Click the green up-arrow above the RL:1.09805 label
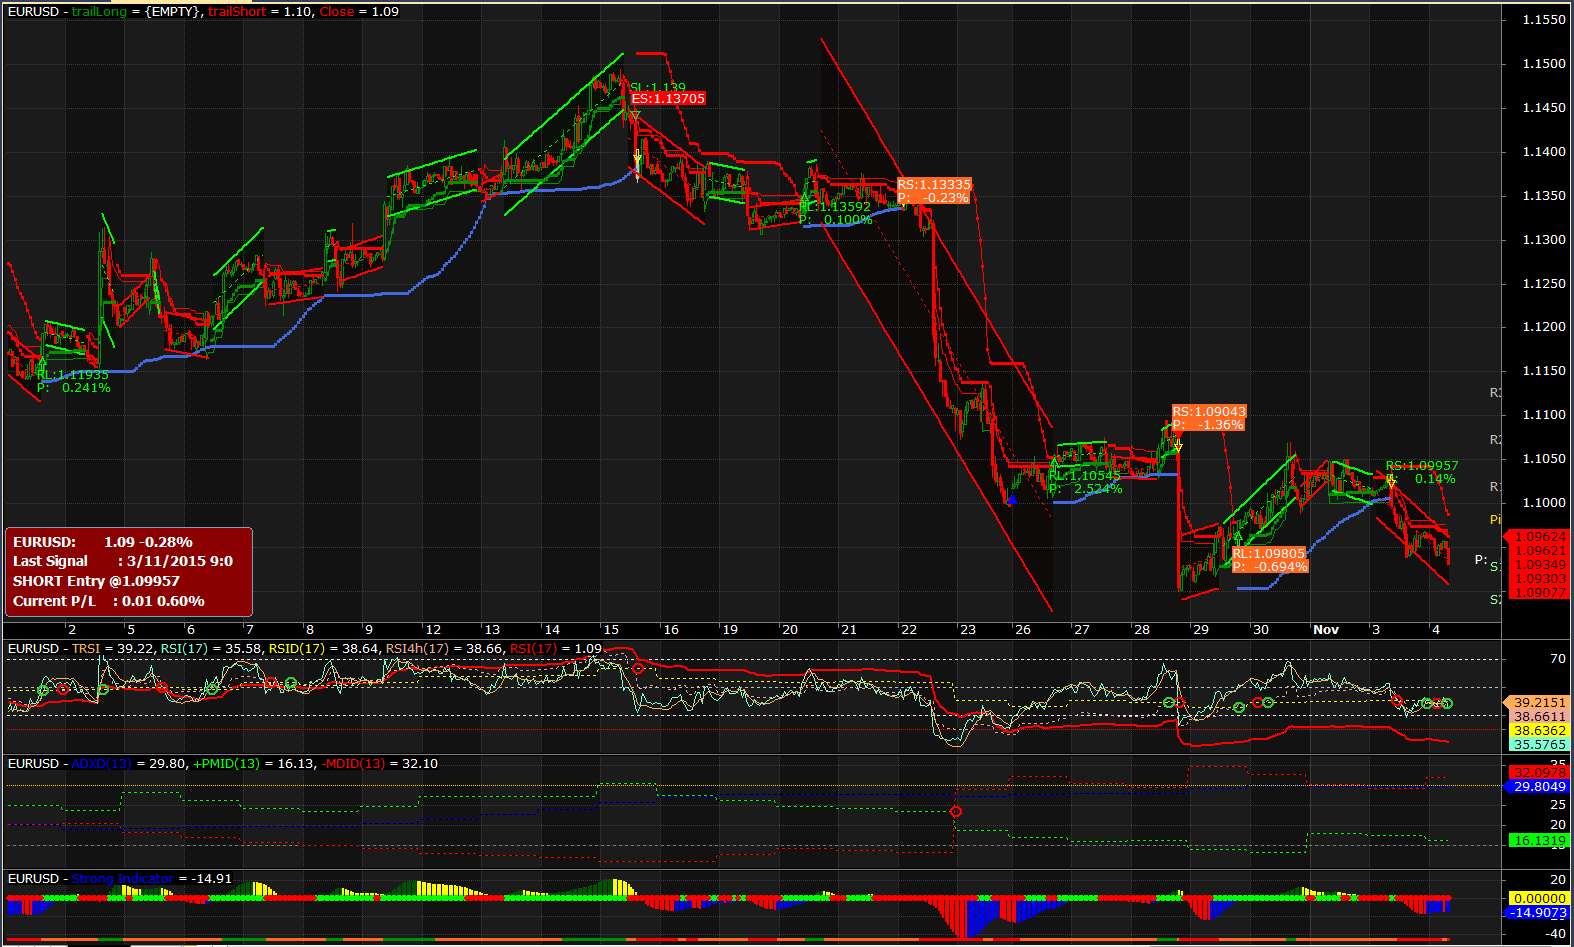The height and width of the screenshot is (947, 1574). 1238,537
